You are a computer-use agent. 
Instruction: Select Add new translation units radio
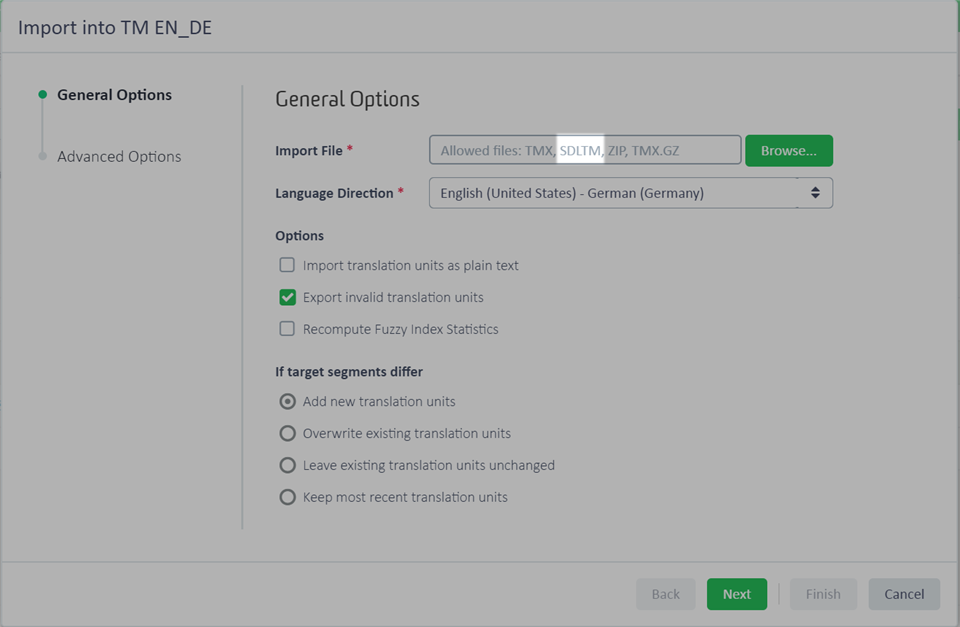pyautogui.click(x=287, y=402)
